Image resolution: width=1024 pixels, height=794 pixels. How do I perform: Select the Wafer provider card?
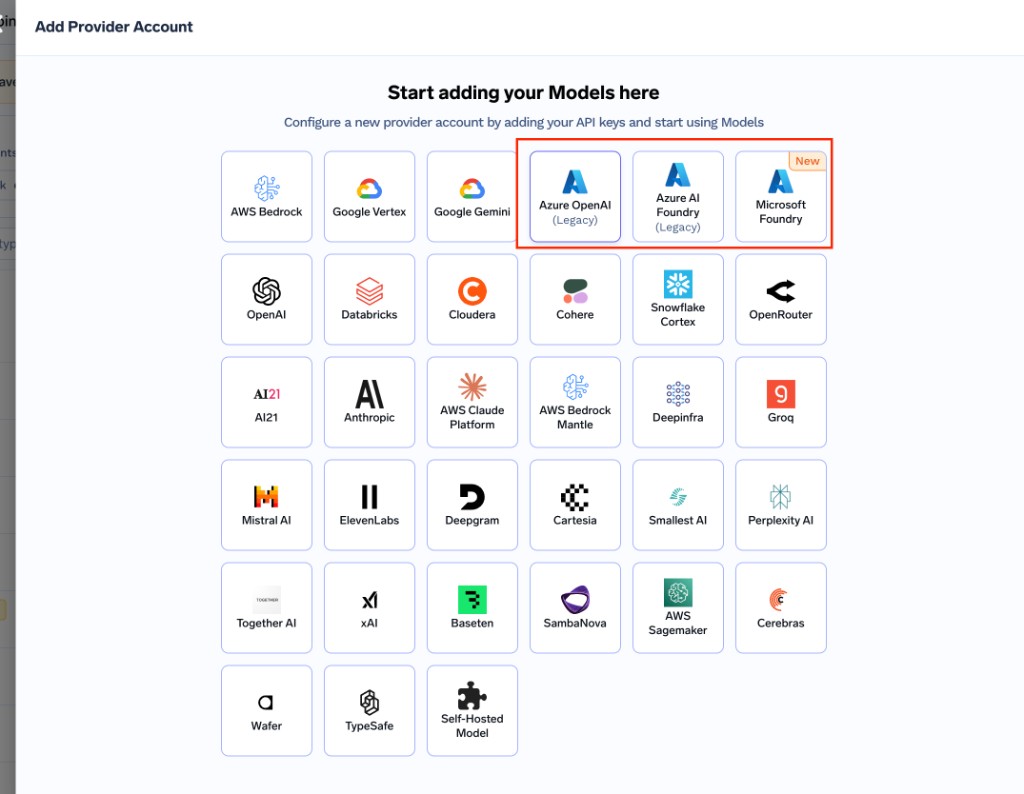pyautogui.click(x=266, y=710)
